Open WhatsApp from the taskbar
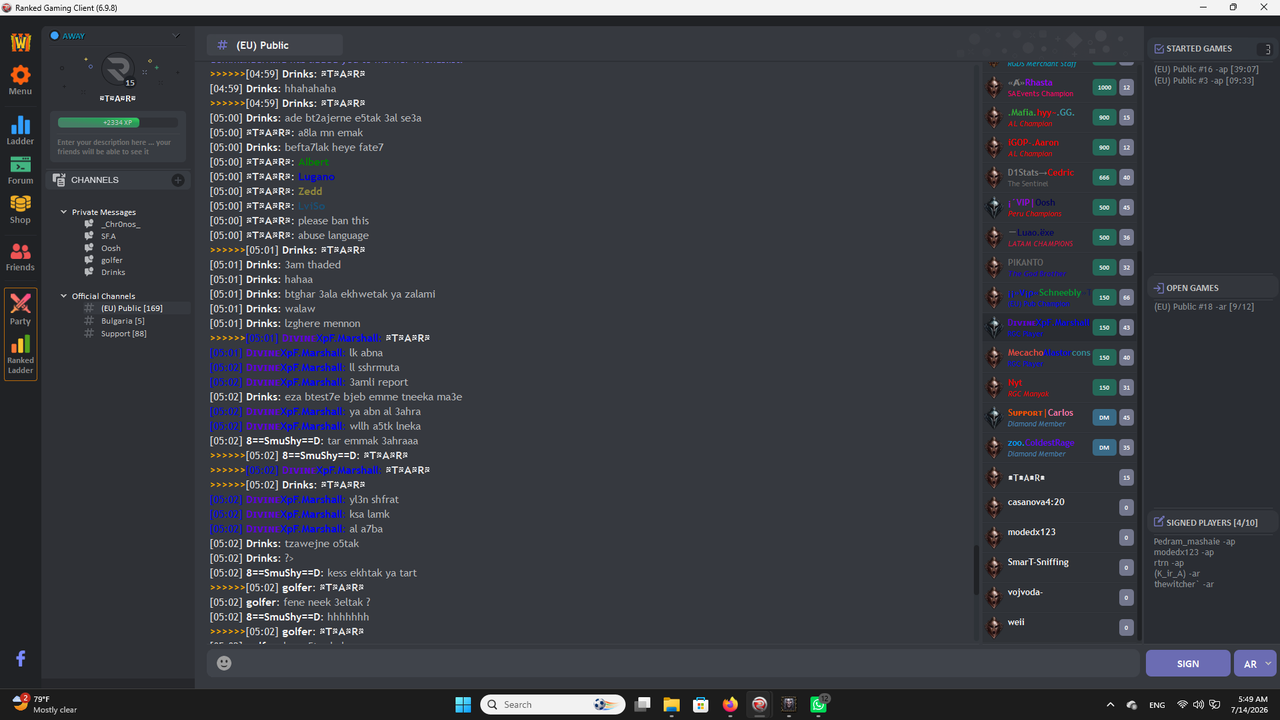Screen dimensions: 1280x720 [x=819, y=704]
